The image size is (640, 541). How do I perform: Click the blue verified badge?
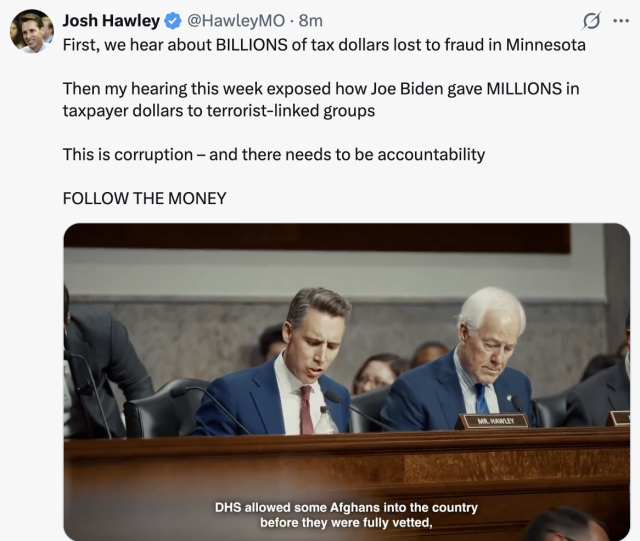click(173, 21)
